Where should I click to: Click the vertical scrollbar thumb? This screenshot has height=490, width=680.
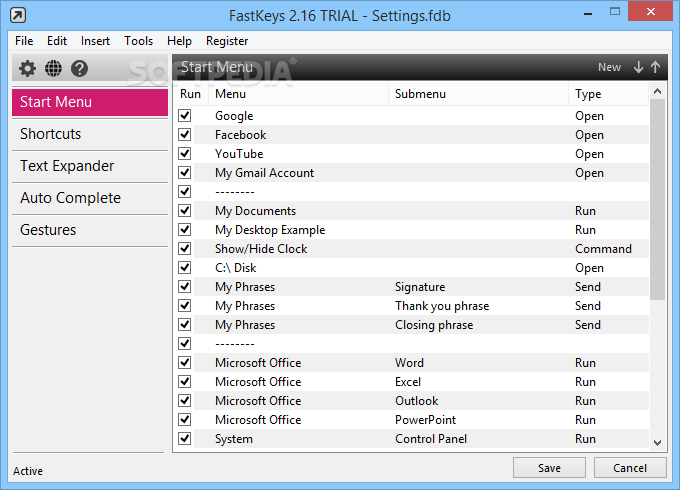(657, 199)
